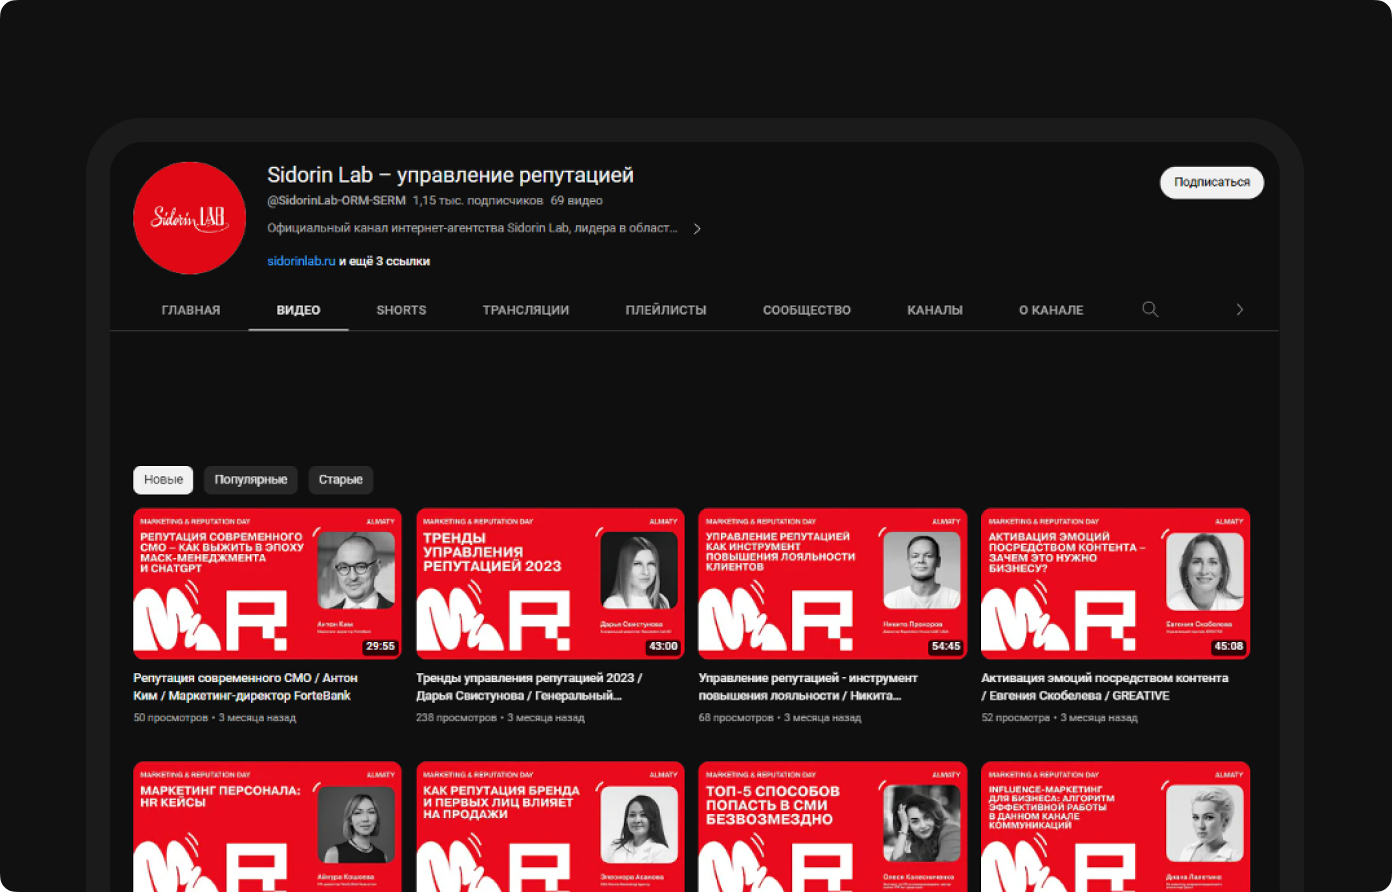Click the right arrow after the tabs

click(x=1240, y=310)
